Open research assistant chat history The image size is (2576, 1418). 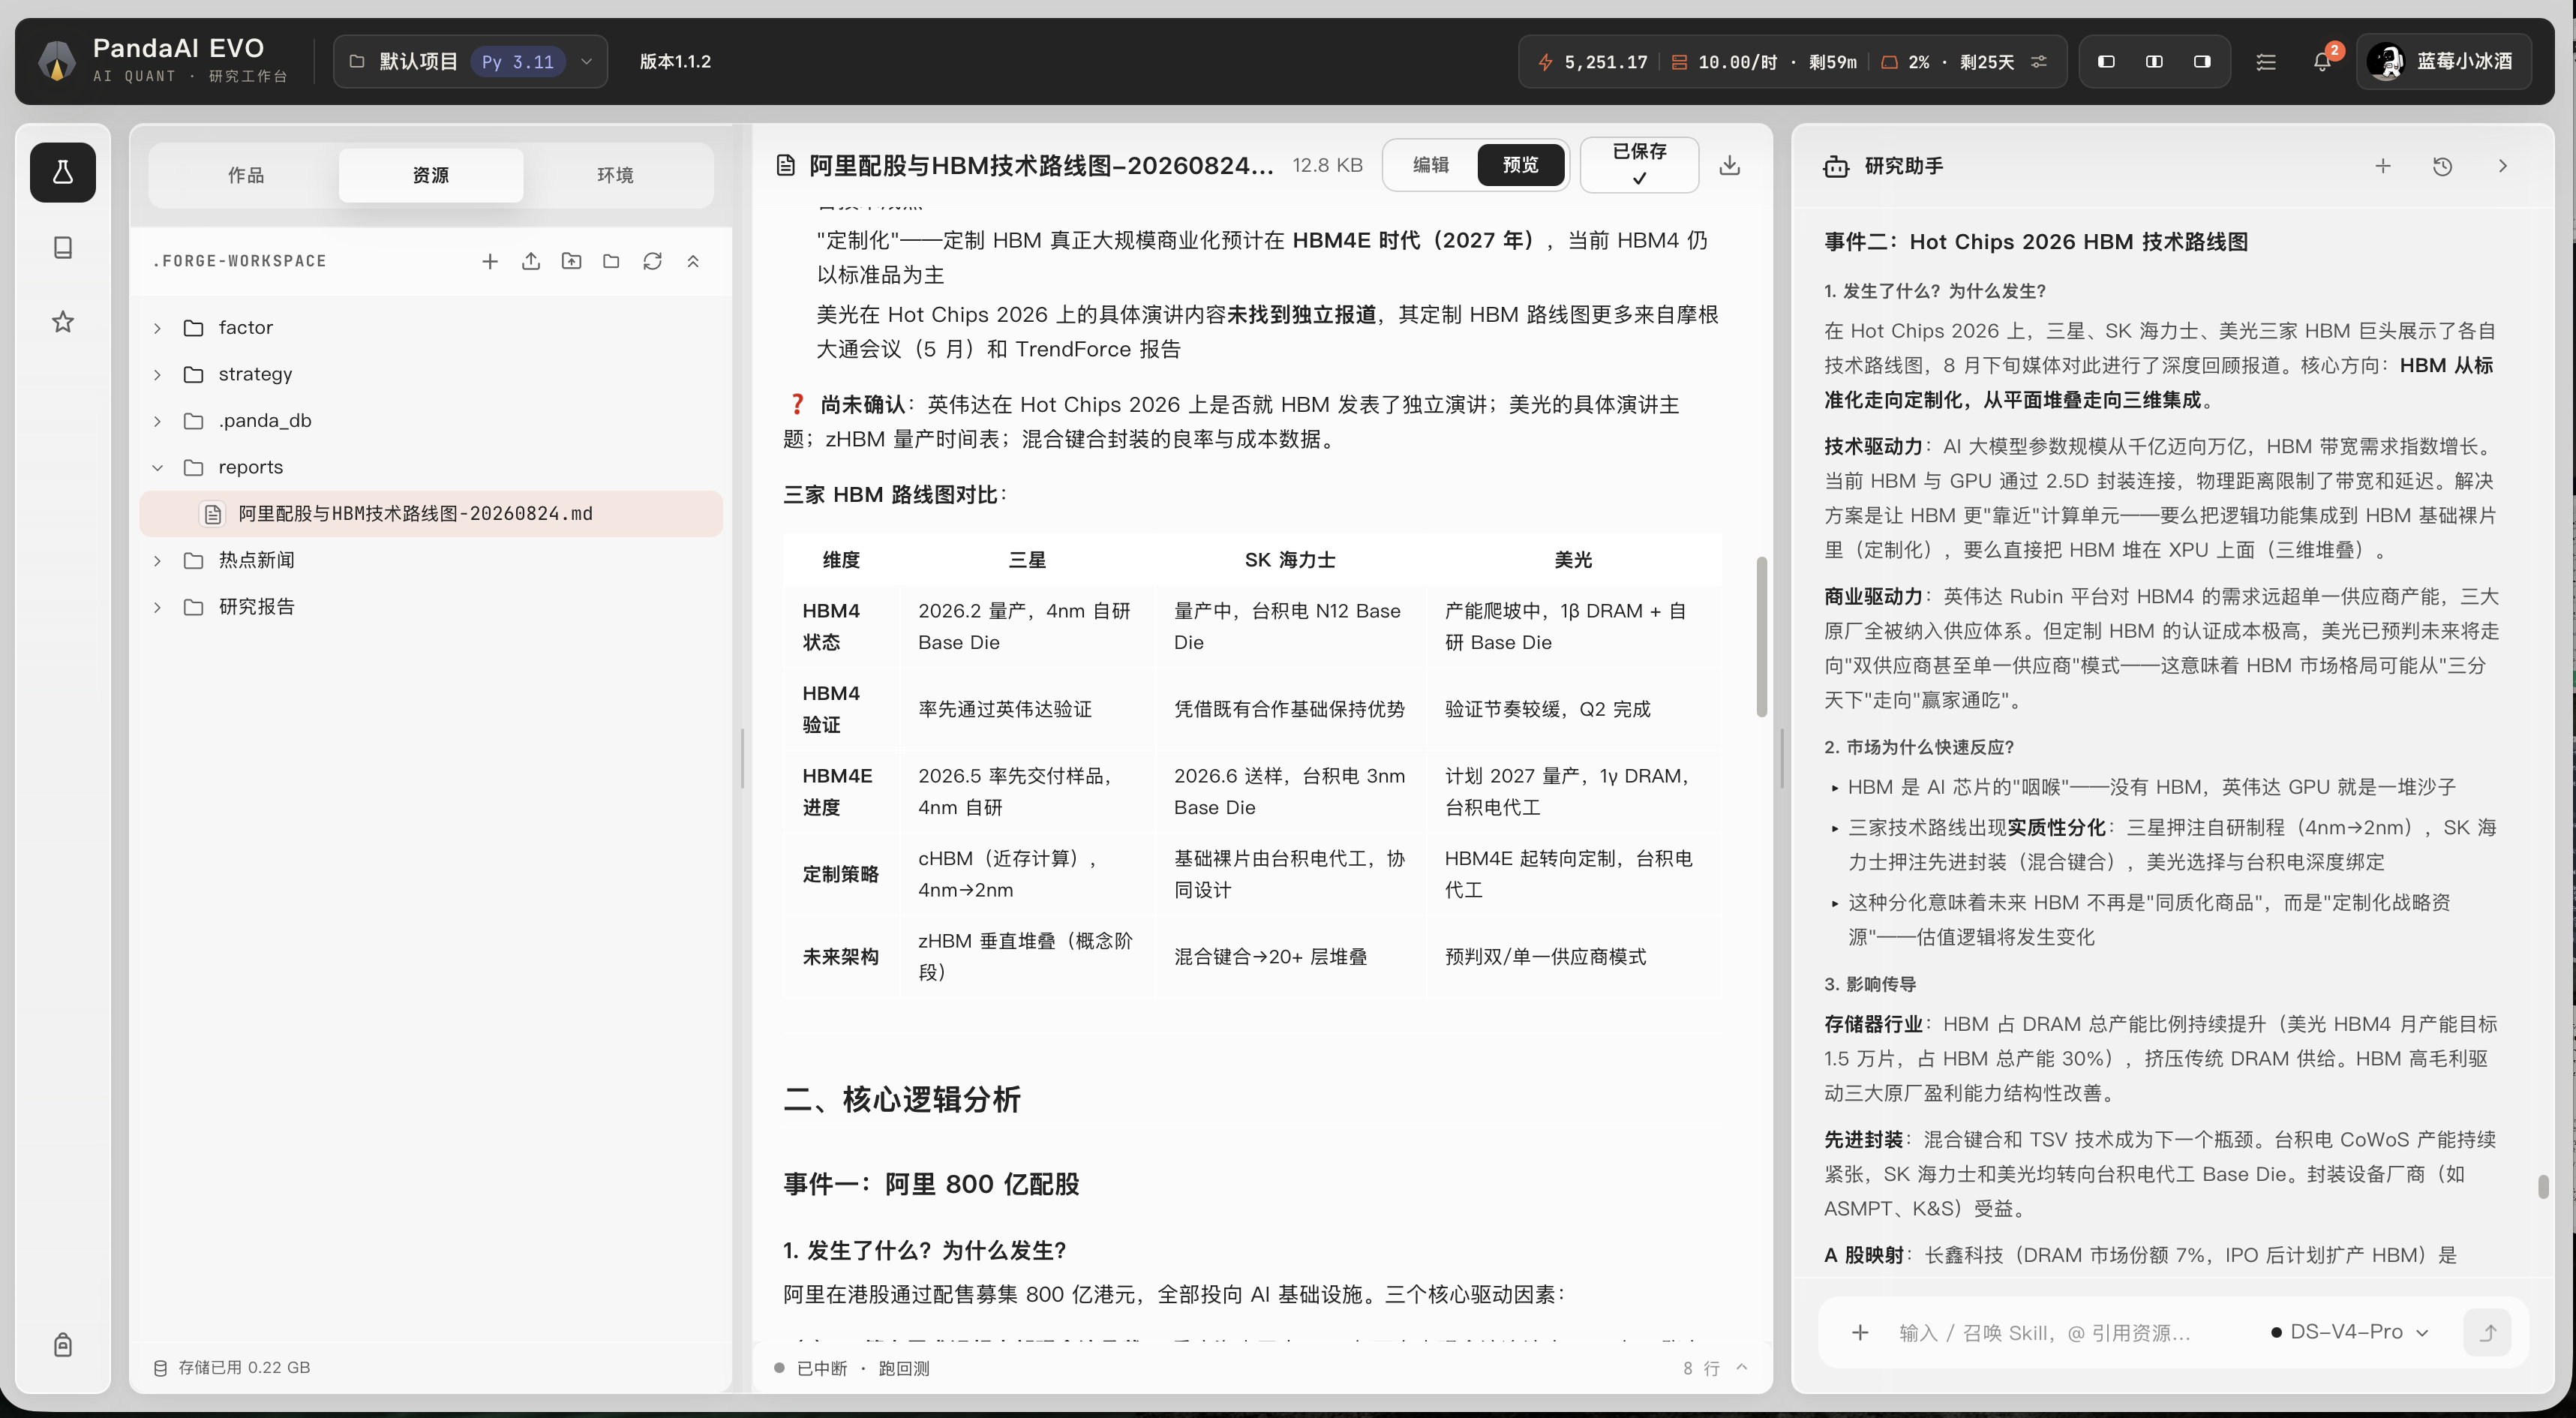2442,166
